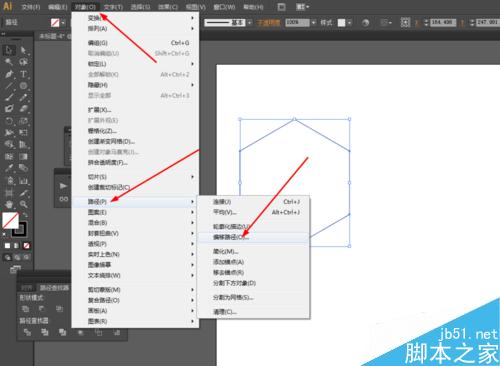Click the Transform icon in control bar

click(405, 23)
